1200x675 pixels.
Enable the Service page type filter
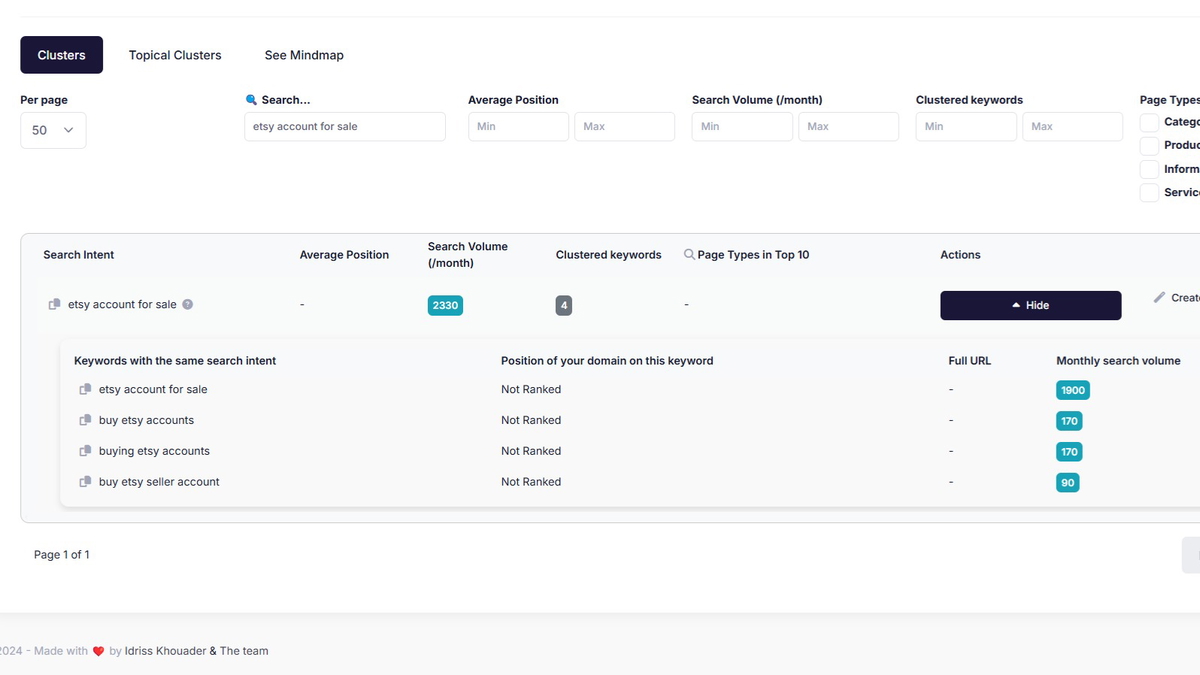click(1148, 192)
